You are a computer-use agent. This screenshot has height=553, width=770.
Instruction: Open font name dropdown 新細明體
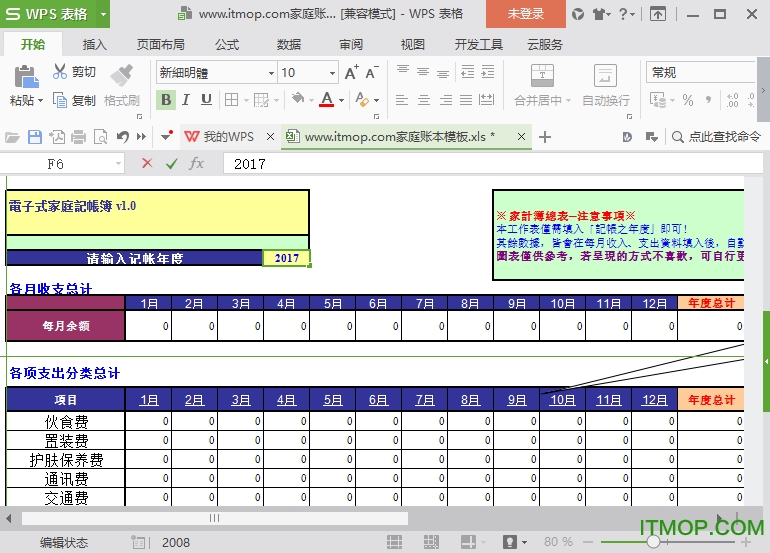pos(271,73)
